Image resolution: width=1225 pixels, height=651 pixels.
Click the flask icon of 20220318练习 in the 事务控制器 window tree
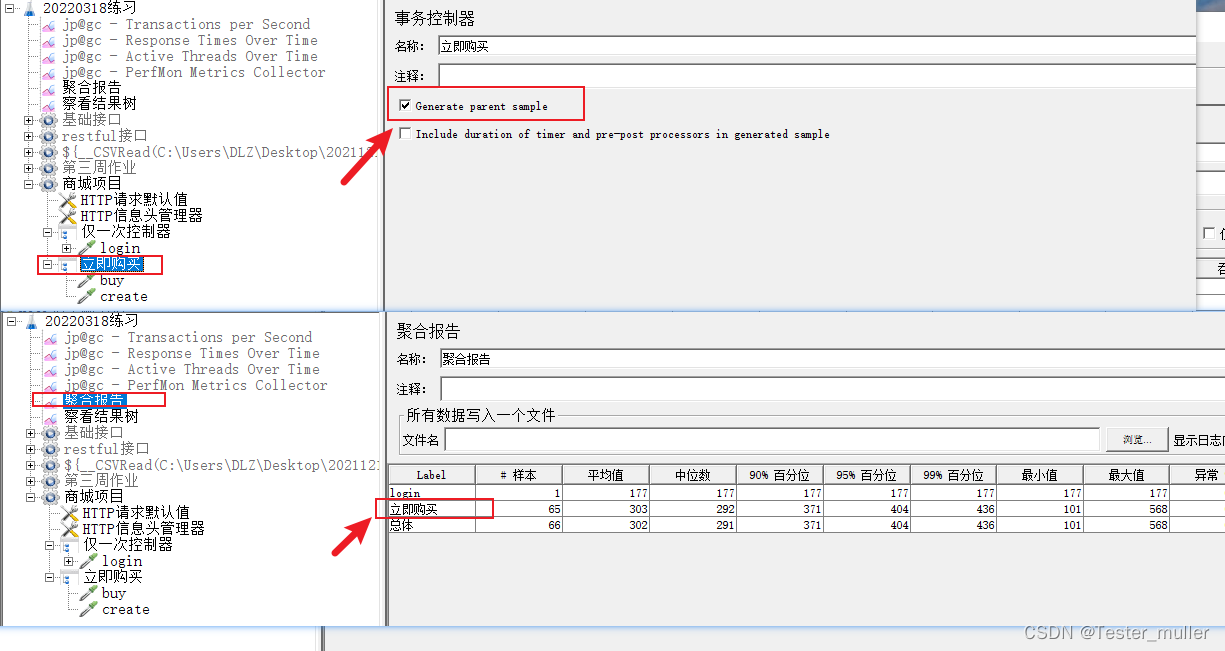tap(29, 8)
